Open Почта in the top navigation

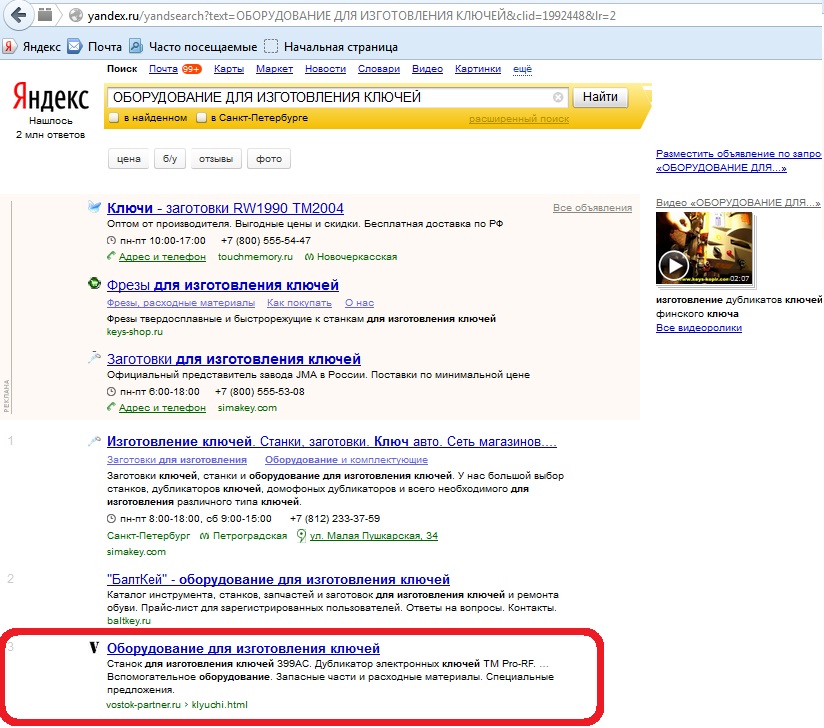pyautogui.click(x=163, y=69)
